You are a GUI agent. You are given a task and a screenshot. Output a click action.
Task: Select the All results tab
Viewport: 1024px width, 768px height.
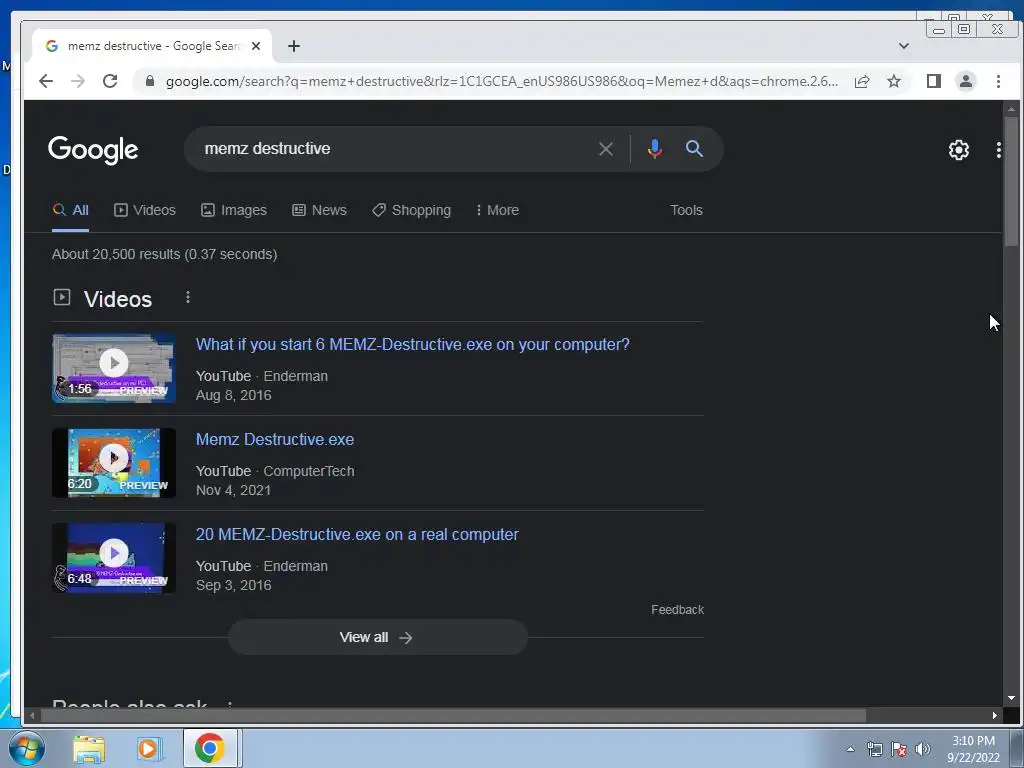click(71, 210)
